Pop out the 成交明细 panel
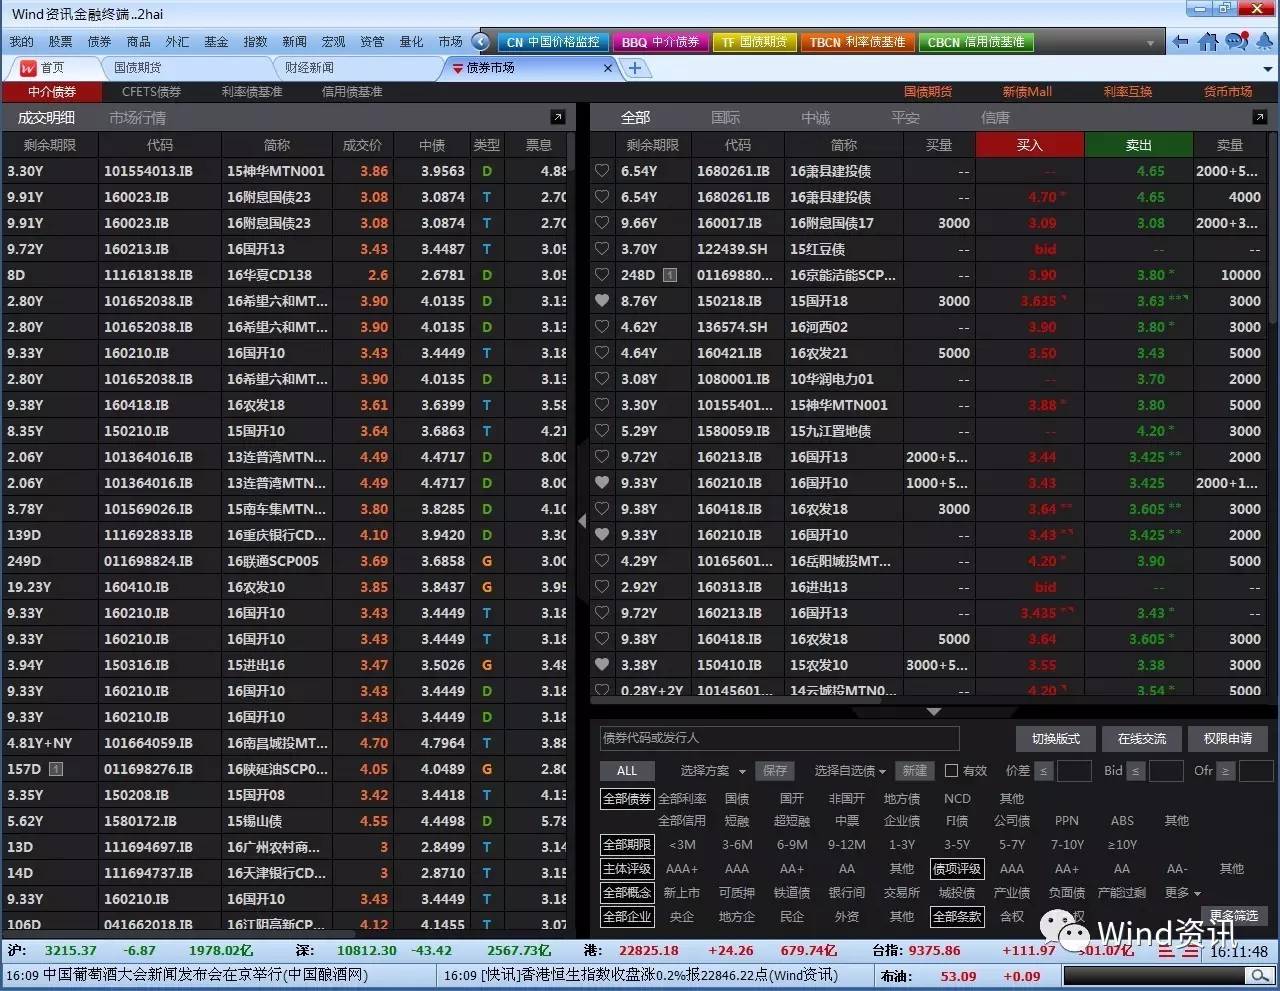 click(x=558, y=117)
